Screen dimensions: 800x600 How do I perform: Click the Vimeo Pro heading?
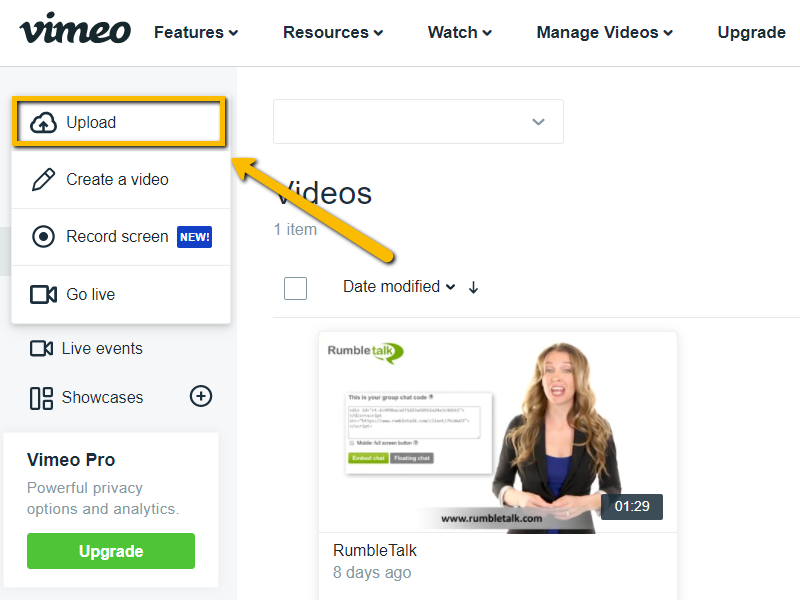tap(71, 460)
